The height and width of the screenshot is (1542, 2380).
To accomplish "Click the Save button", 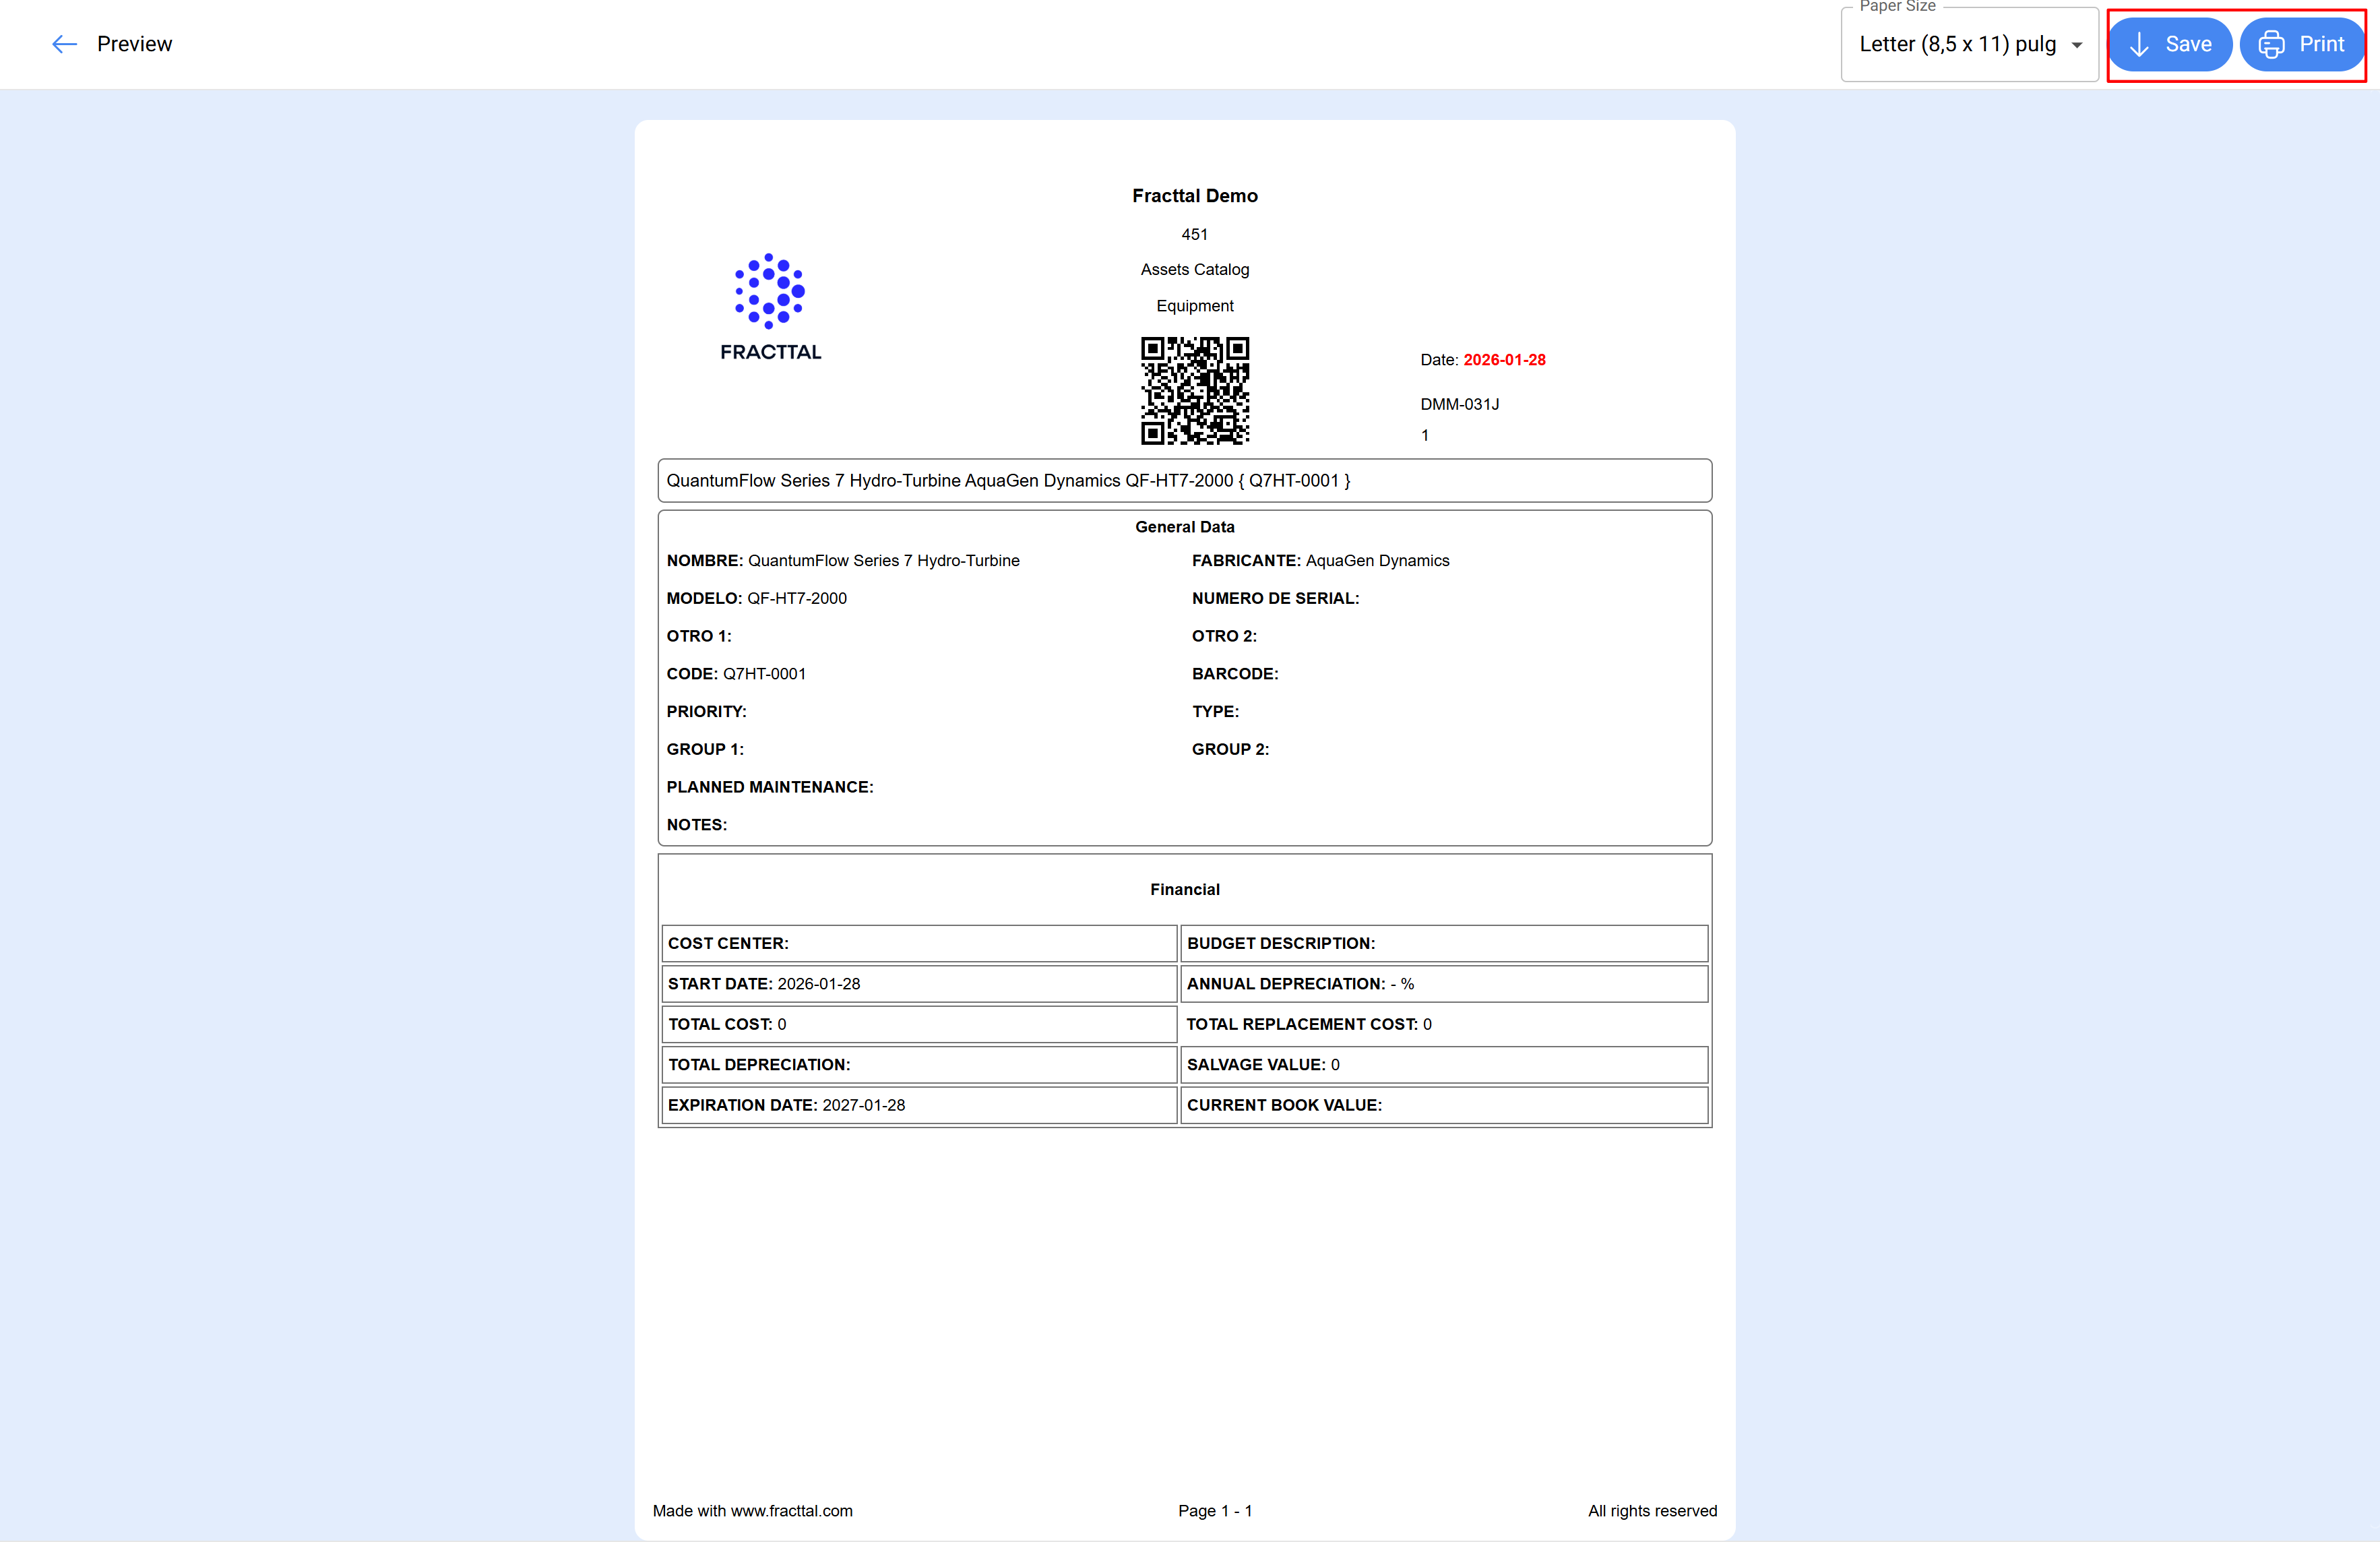I will (2170, 44).
